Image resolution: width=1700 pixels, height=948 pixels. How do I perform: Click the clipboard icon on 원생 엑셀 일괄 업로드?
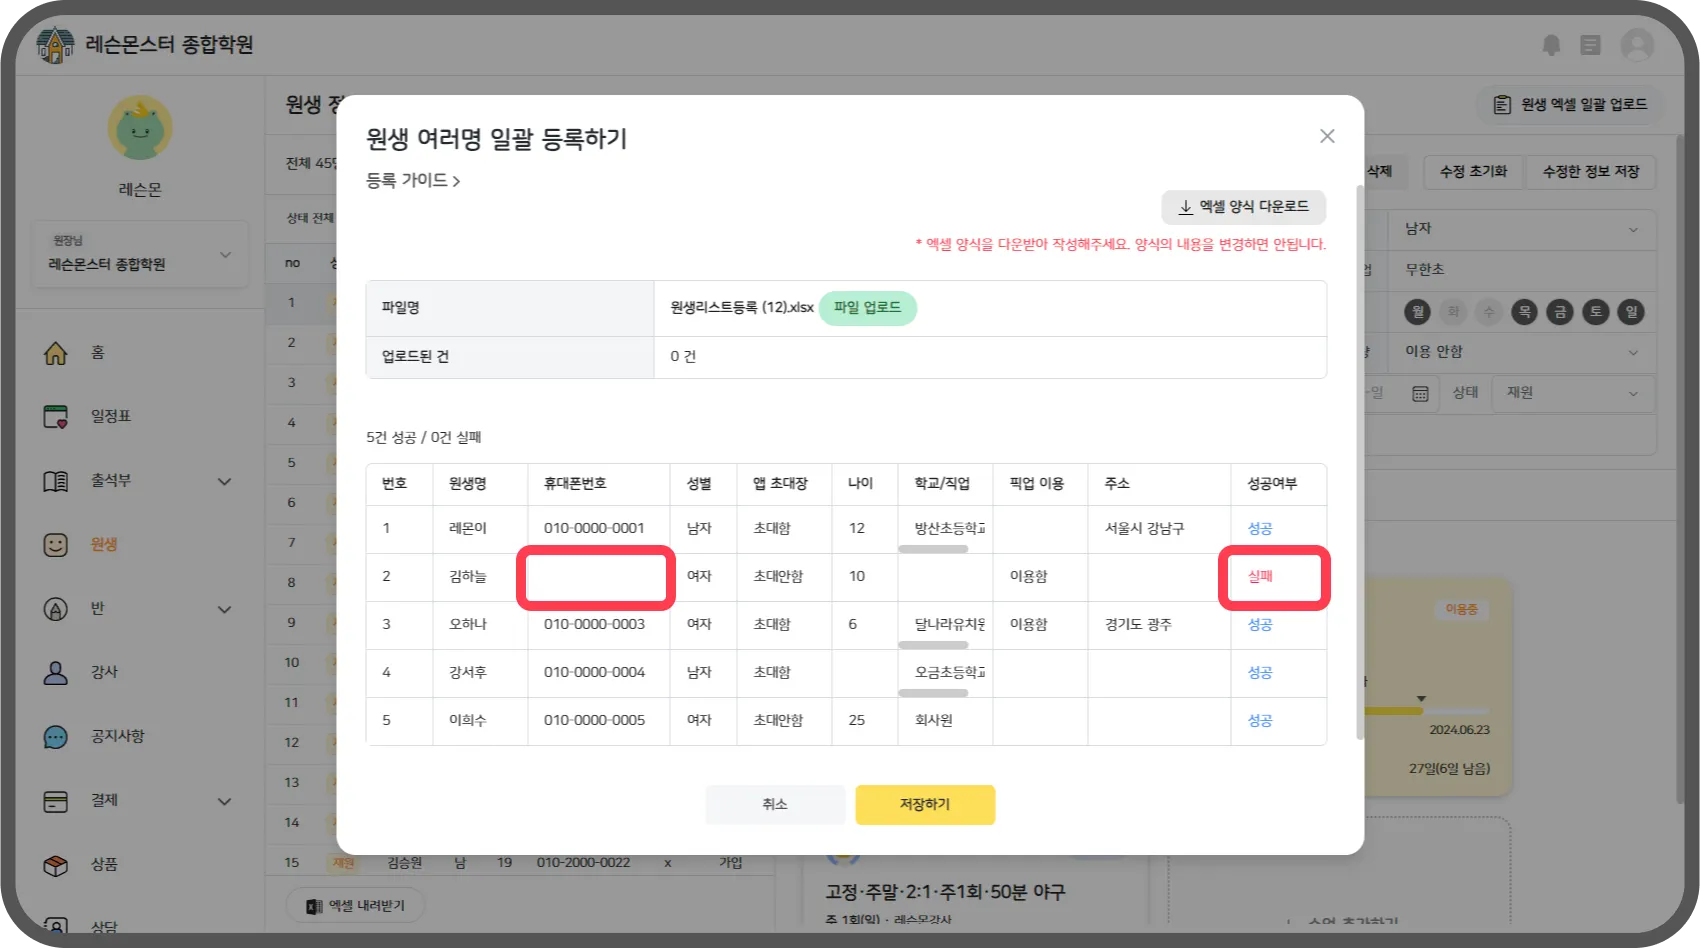1502,104
